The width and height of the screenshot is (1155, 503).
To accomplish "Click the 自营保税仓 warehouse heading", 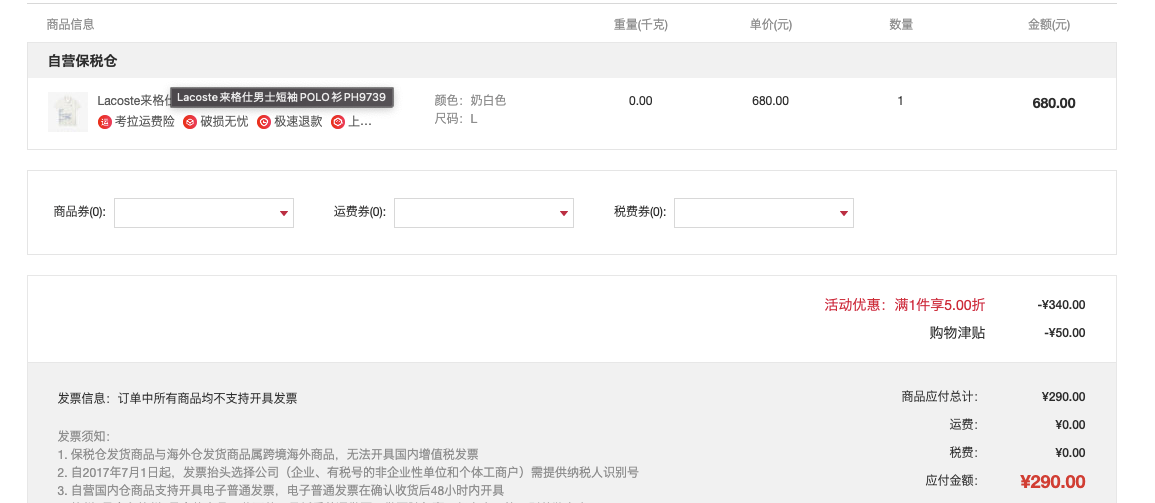I will [82, 61].
